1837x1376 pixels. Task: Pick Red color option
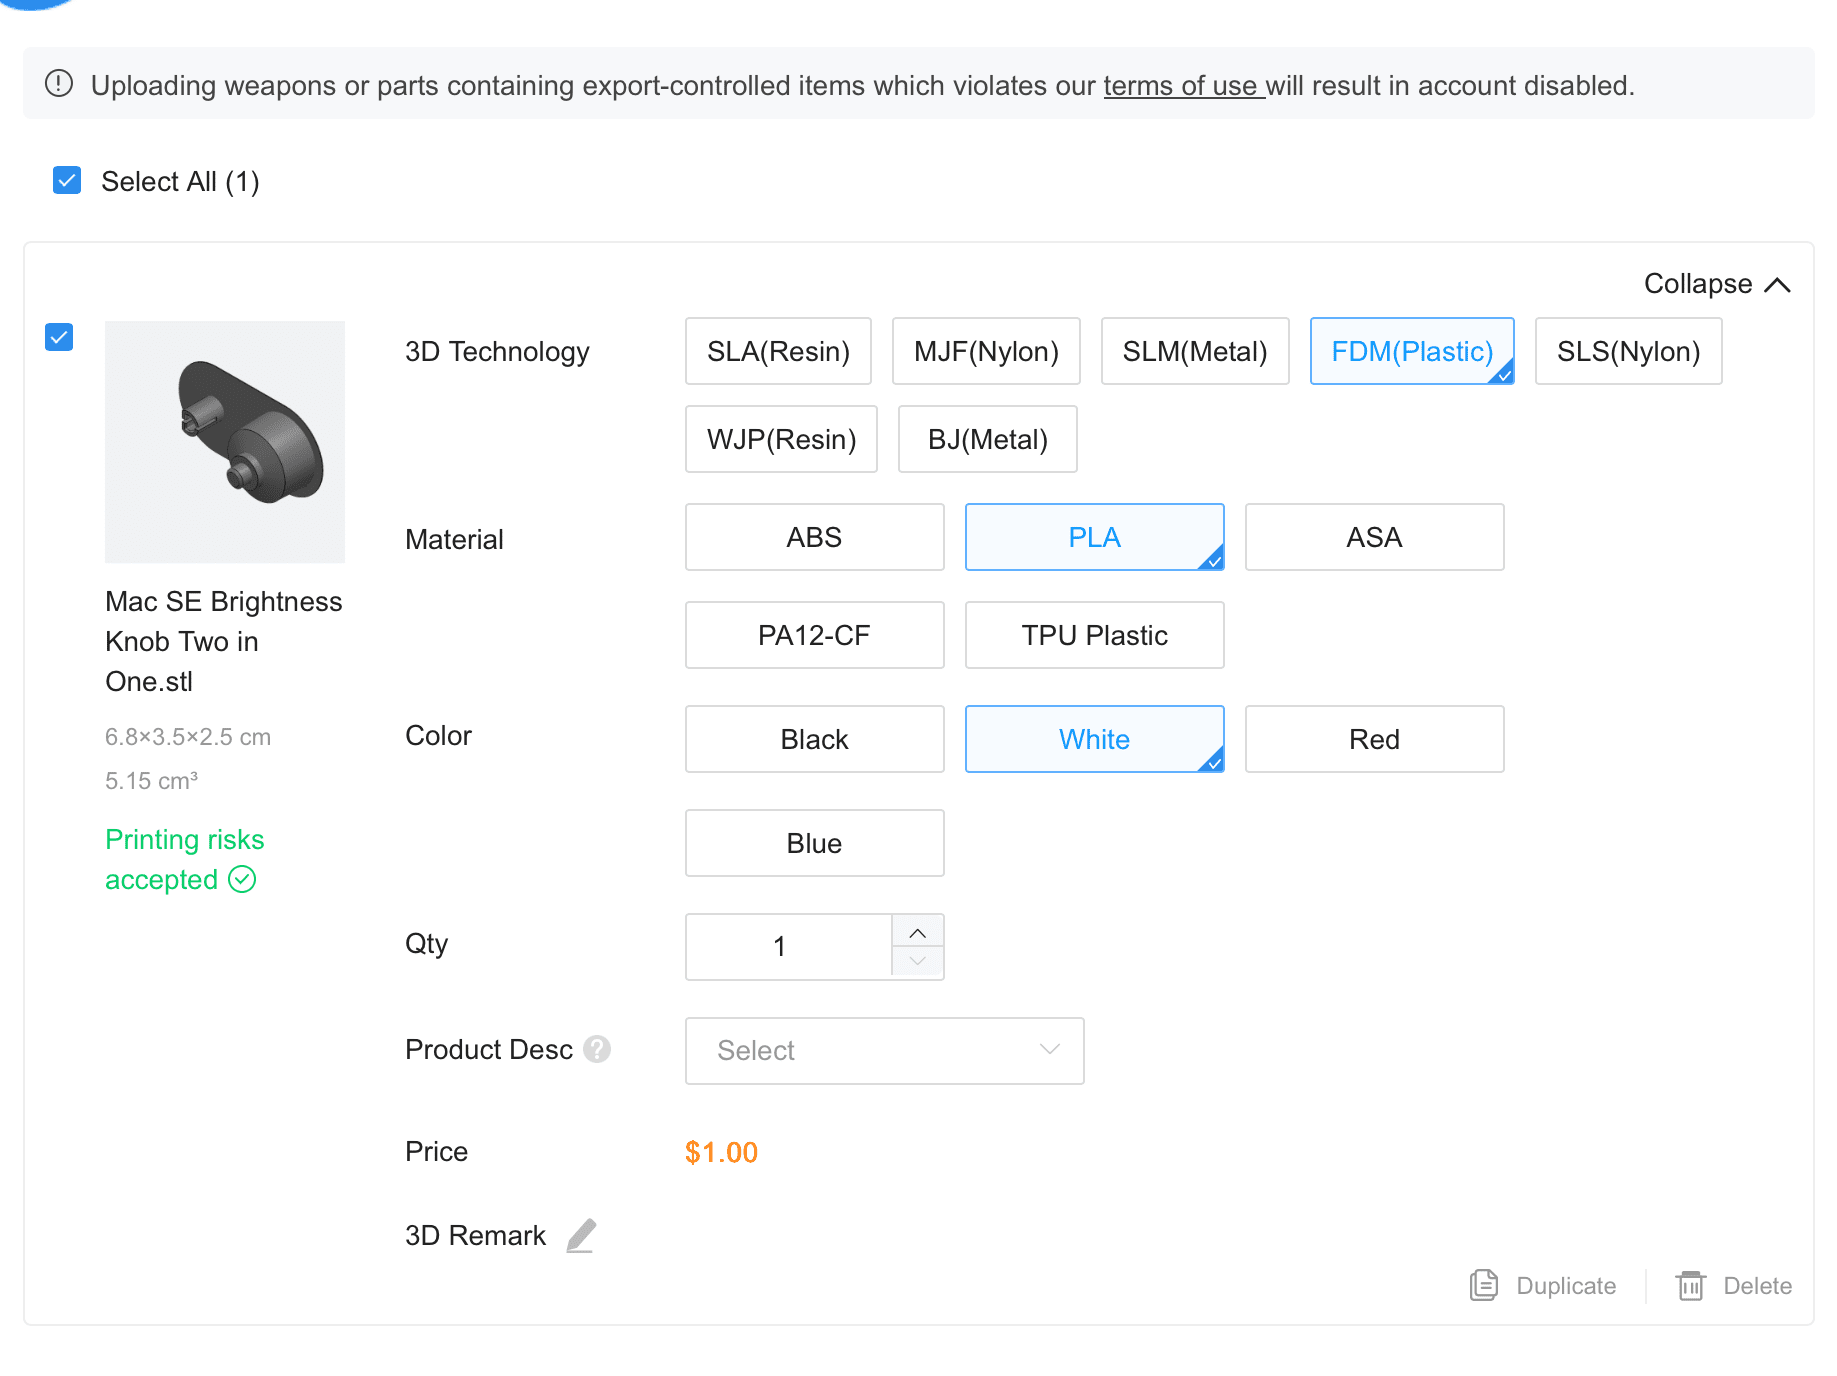1374,739
